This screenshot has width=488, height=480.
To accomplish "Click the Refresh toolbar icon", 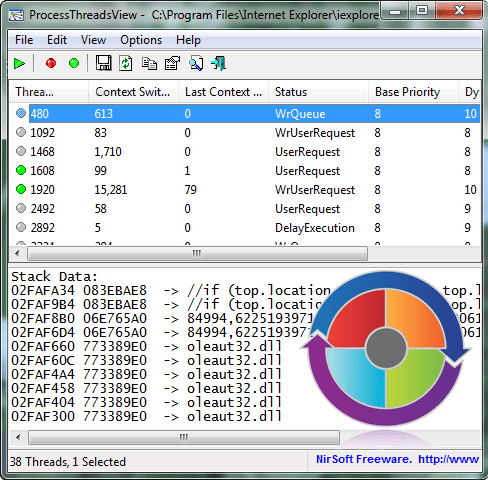I will [126, 63].
